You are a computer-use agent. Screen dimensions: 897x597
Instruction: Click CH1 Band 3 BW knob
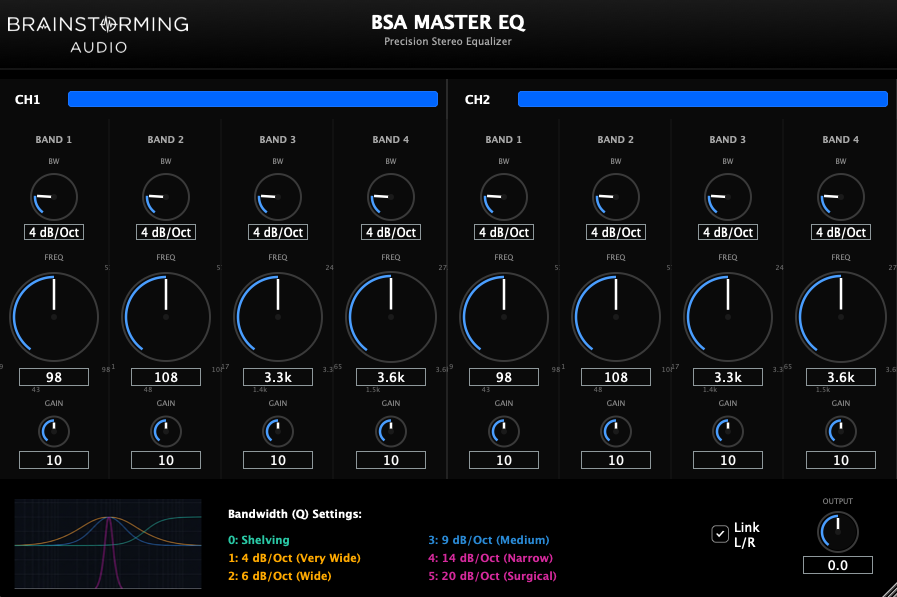pyautogui.click(x=278, y=197)
